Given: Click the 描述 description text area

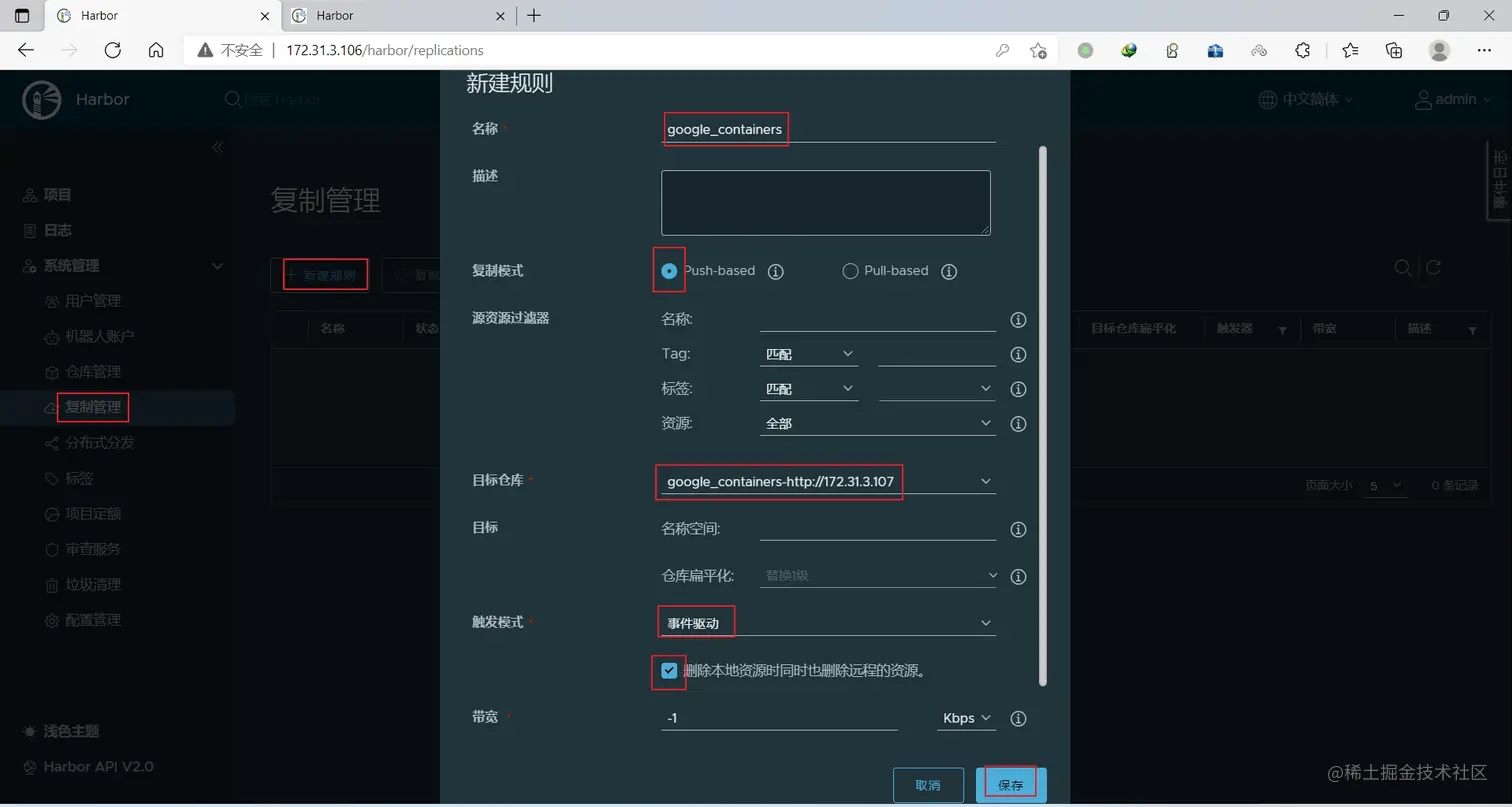Looking at the screenshot, I should point(826,203).
